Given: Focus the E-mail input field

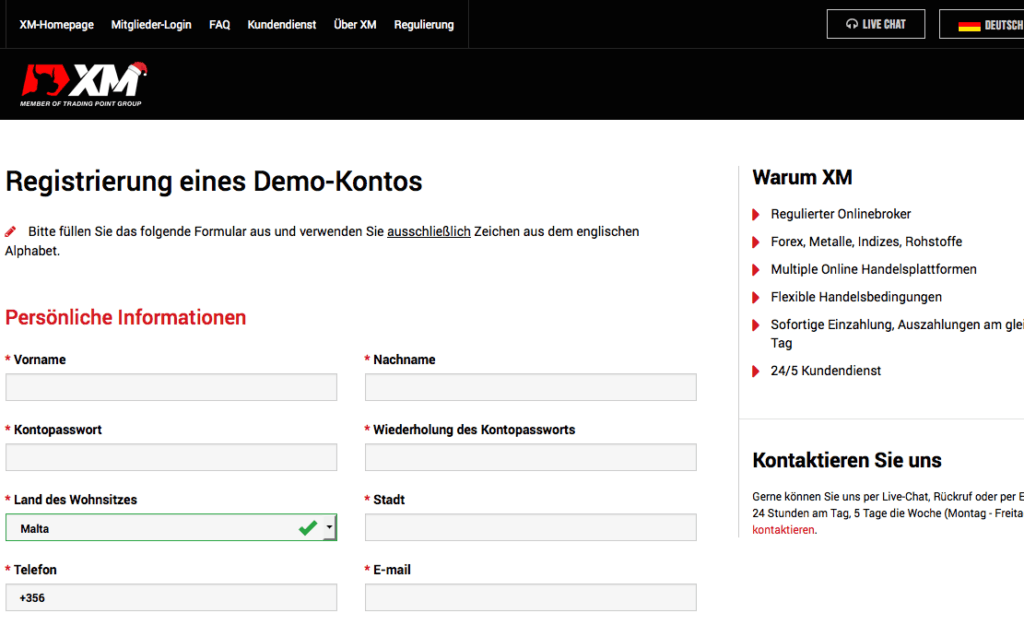Looking at the screenshot, I should tap(530, 598).
